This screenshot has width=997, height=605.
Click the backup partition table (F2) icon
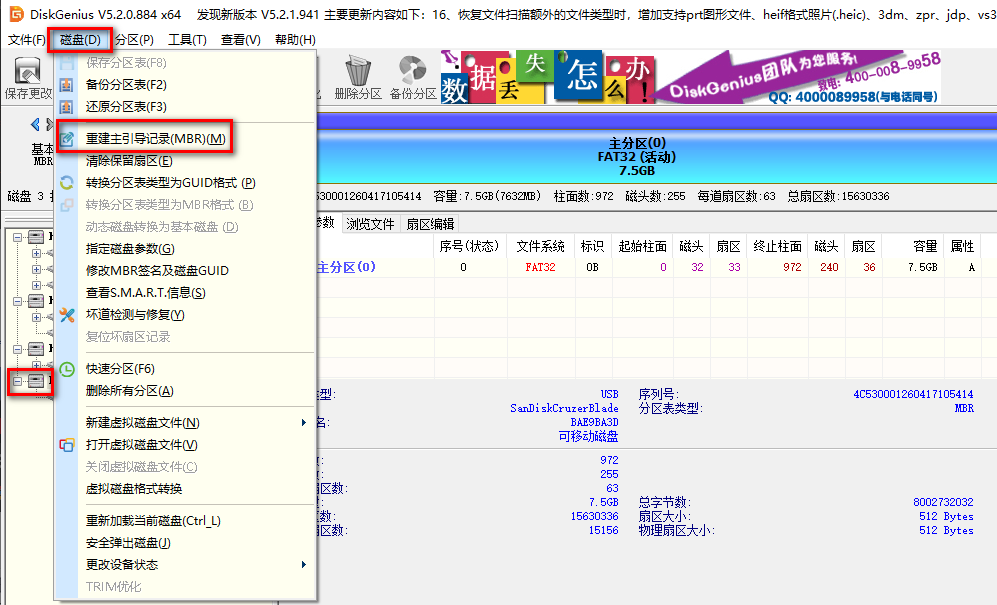click(67, 85)
